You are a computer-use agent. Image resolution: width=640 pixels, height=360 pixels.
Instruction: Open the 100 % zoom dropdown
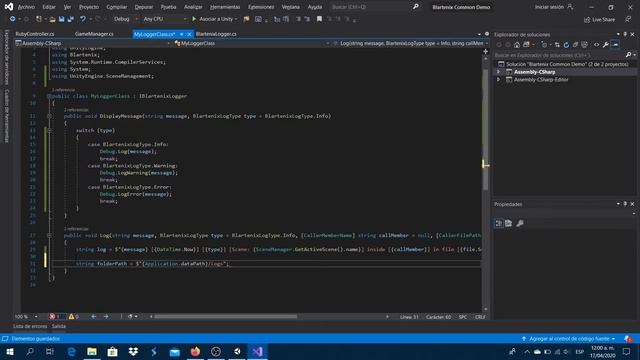pos(26,316)
